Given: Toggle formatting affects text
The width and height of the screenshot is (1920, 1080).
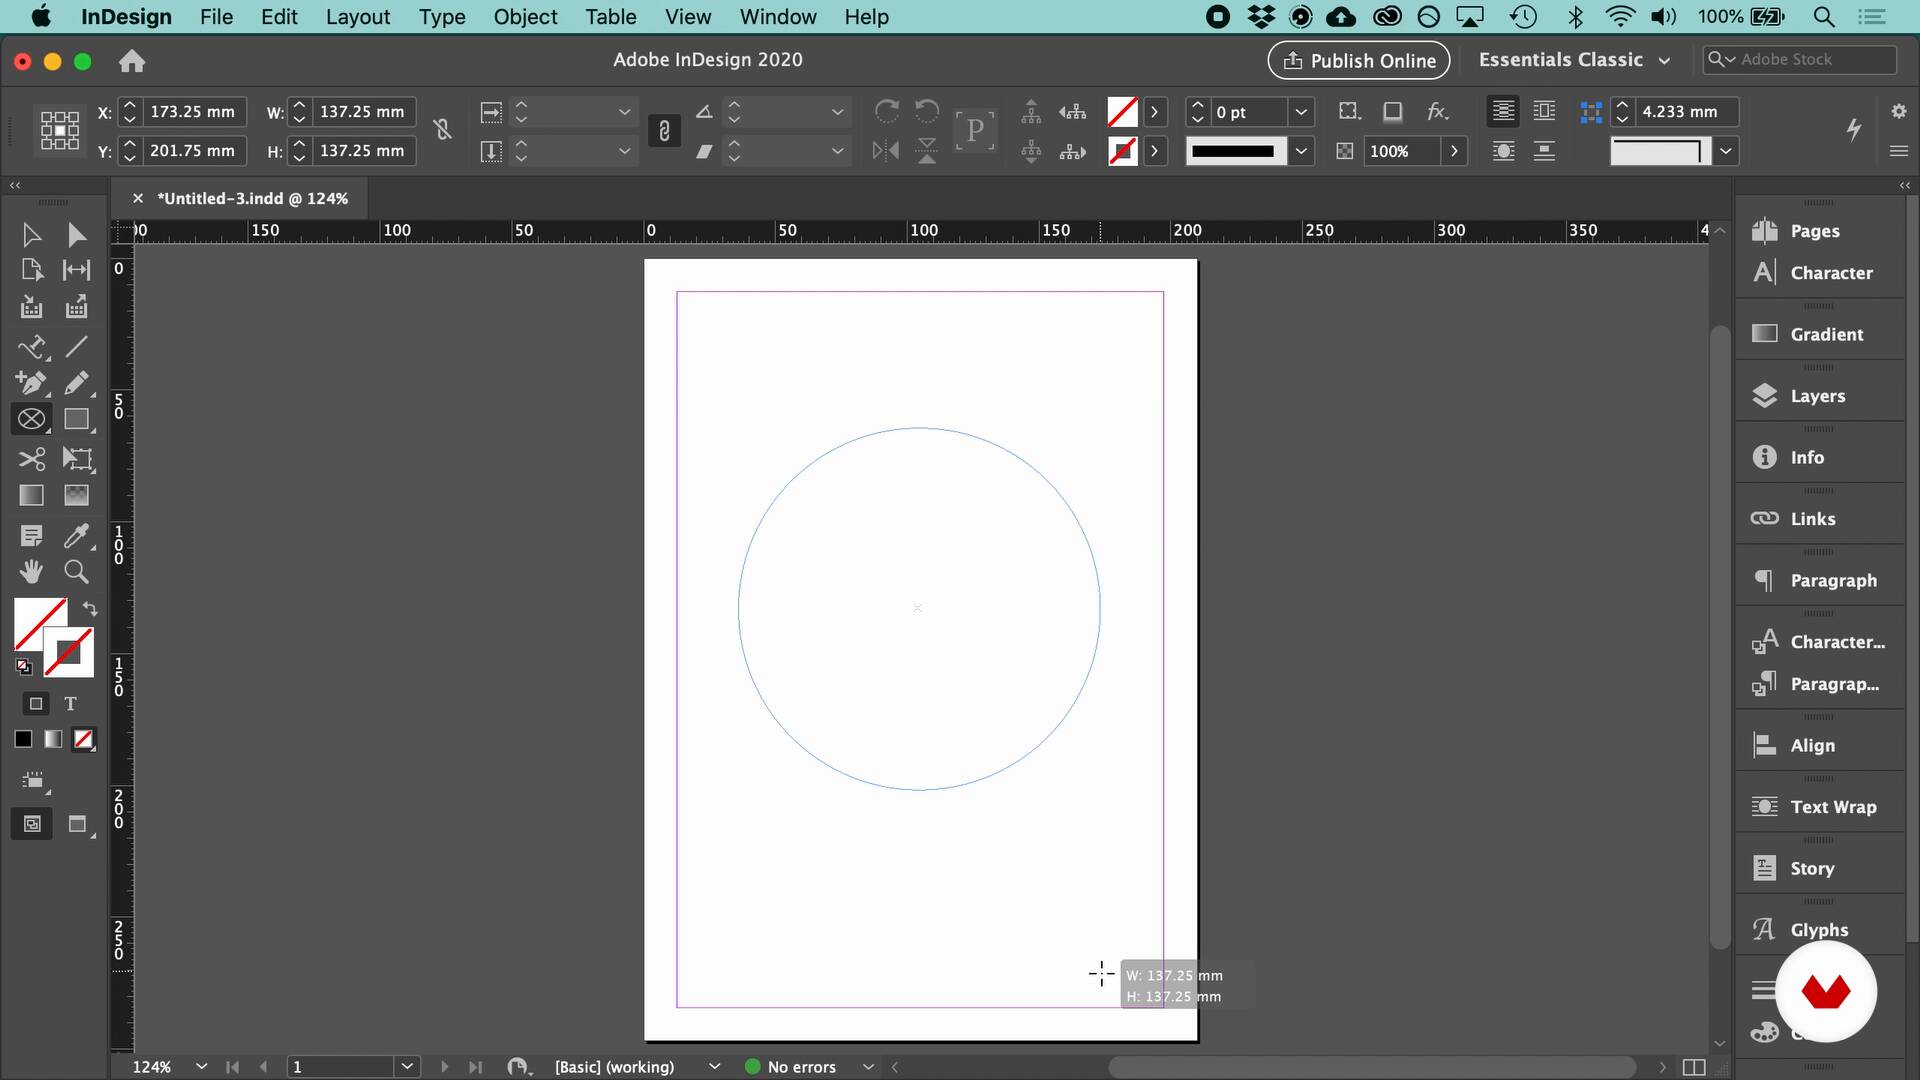Looking at the screenshot, I should 70,704.
